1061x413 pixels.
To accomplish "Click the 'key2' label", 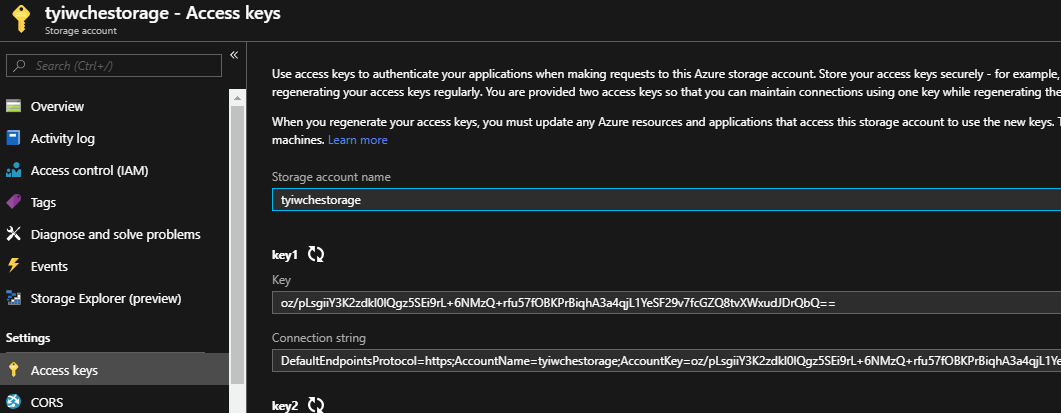I will pos(285,406).
